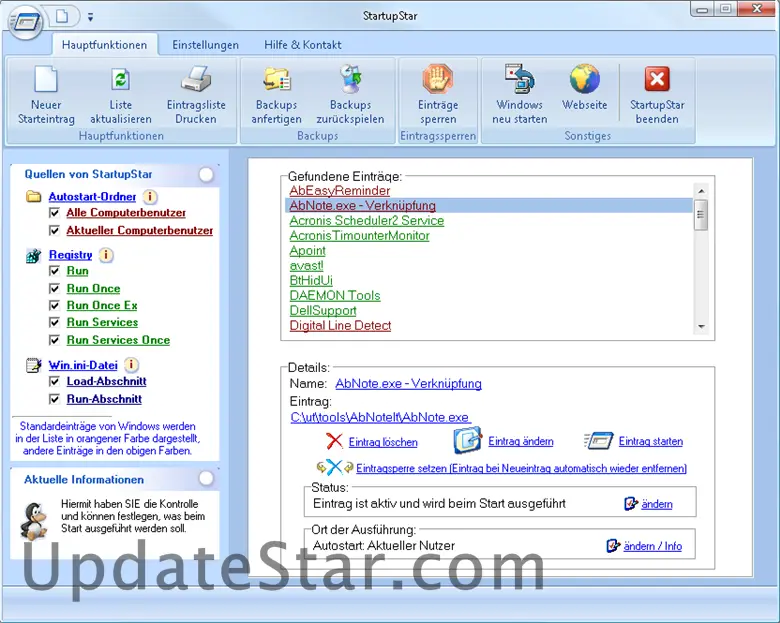Click the StartupStar application orb button
The height and width of the screenshot is (623, 780).
point(26,22)
